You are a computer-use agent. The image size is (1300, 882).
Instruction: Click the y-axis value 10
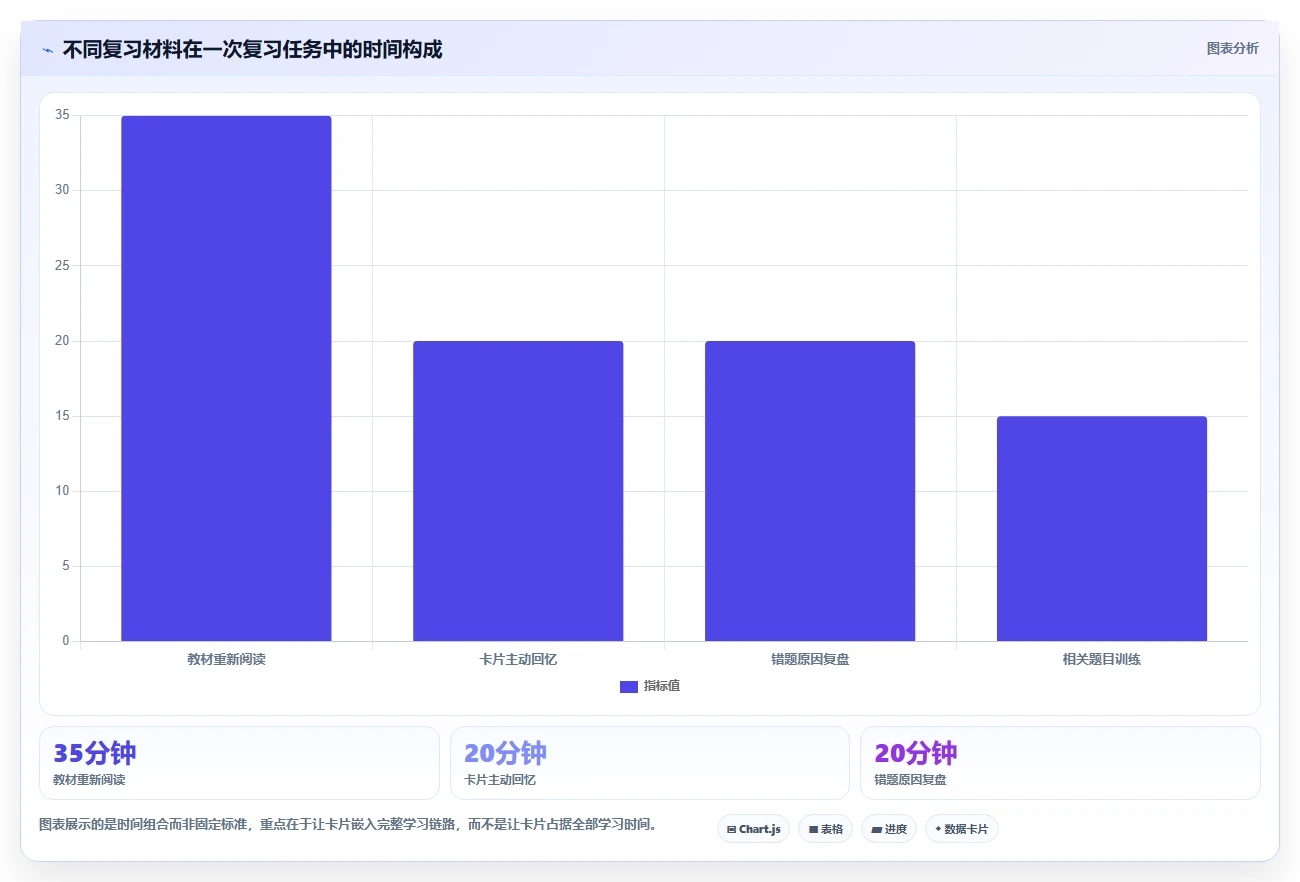tap(62, 491)
